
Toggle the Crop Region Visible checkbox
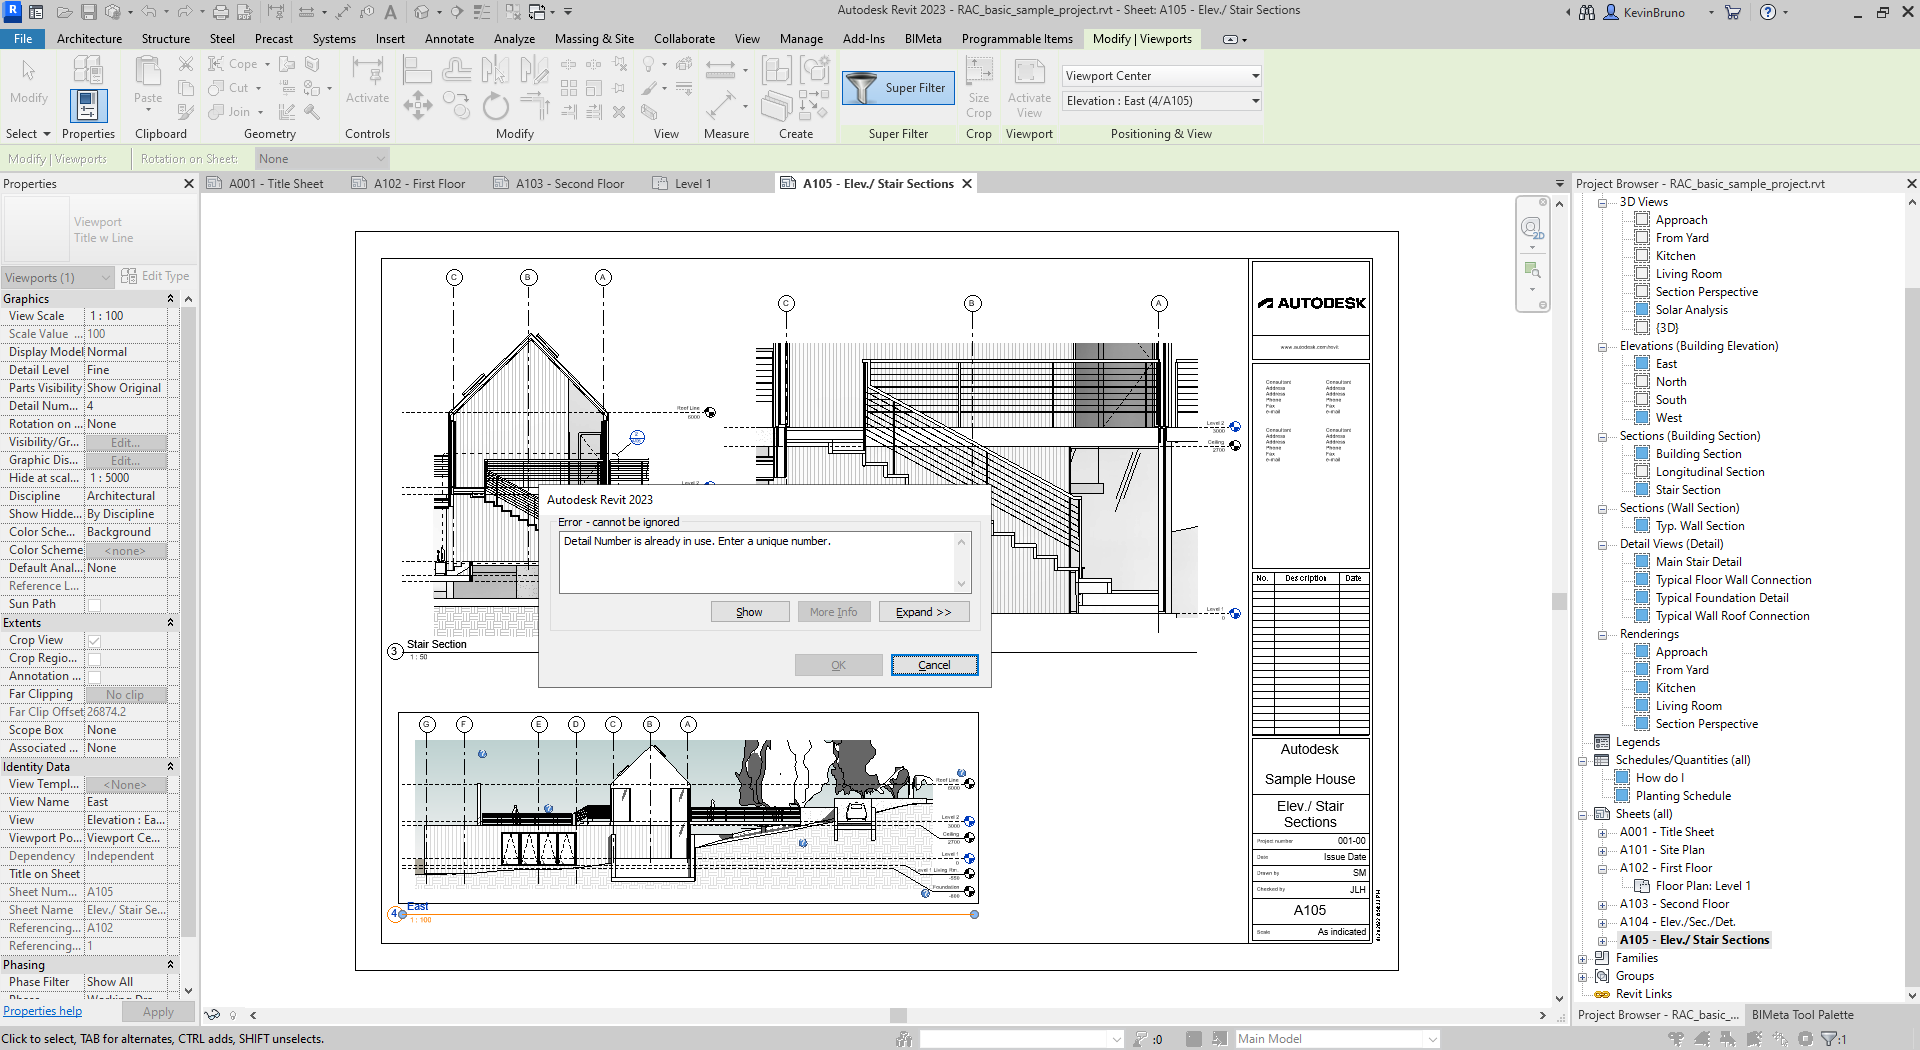point(94,658)
